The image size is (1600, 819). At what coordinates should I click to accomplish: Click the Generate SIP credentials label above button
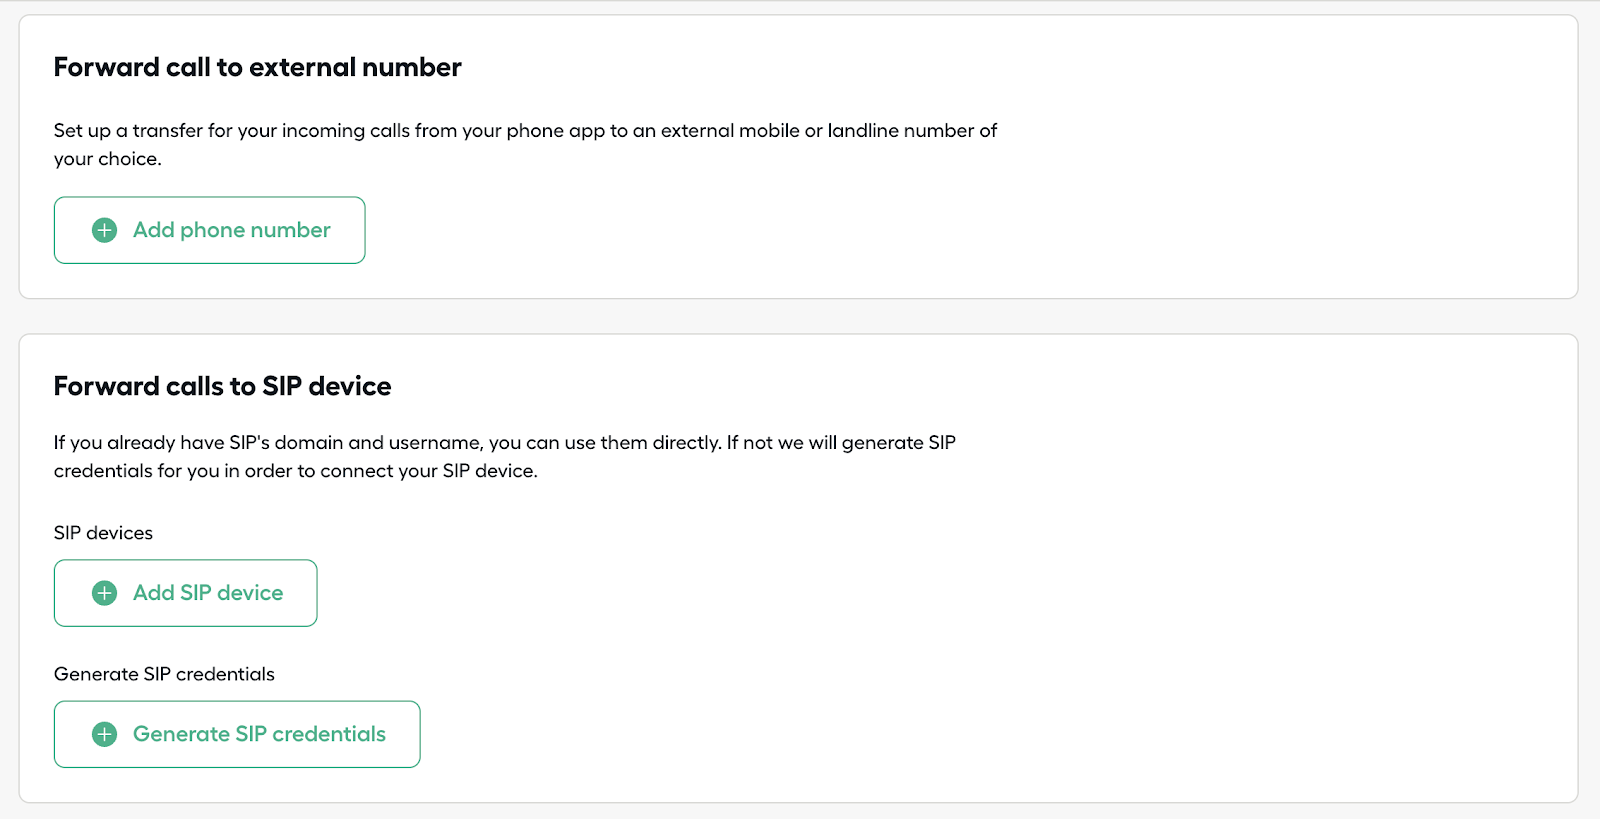tap(164, 674)
